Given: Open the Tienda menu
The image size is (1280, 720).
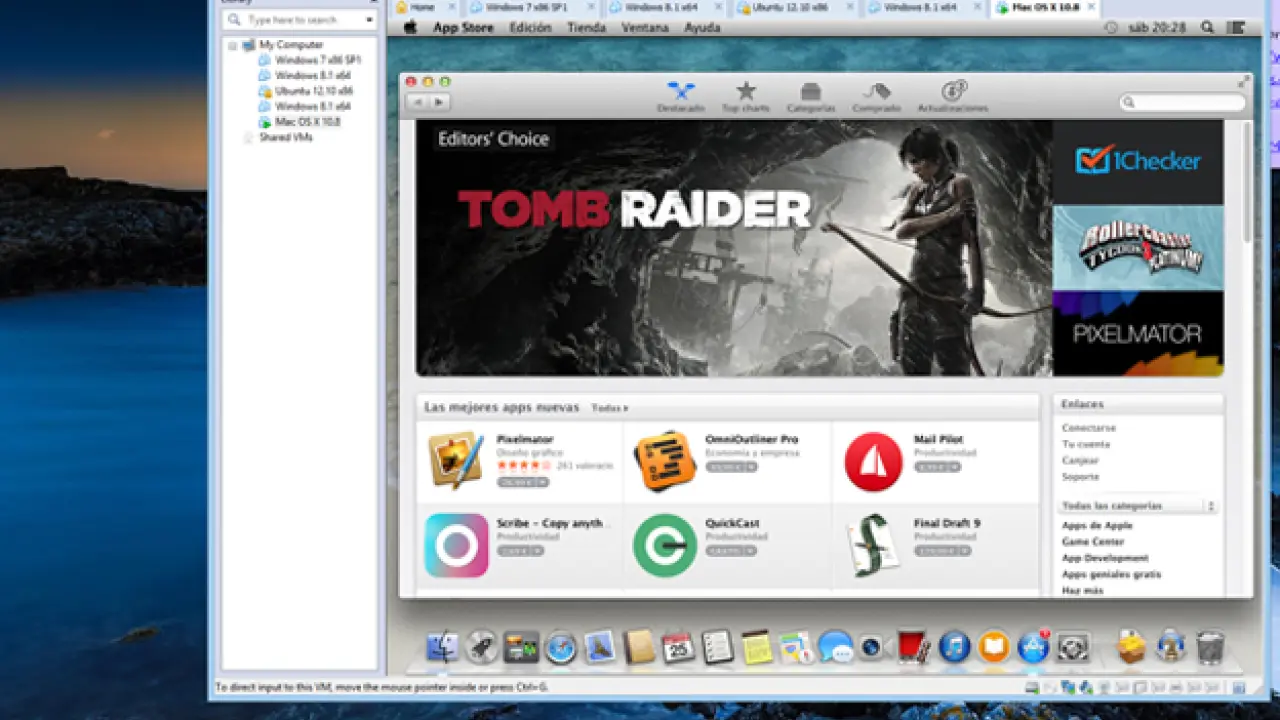Looking at the screenshot, I should click(x=586, y=28).
